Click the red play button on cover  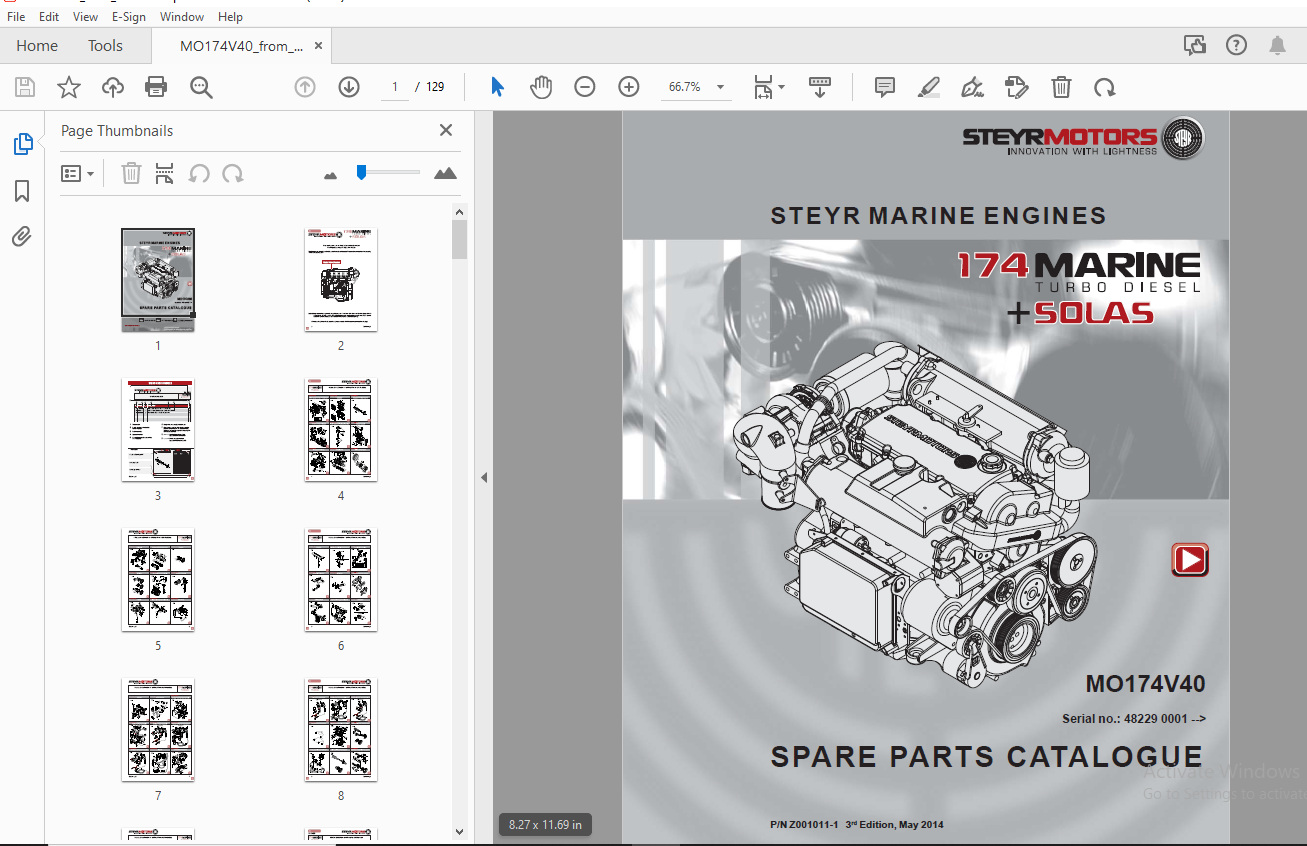1190,560
